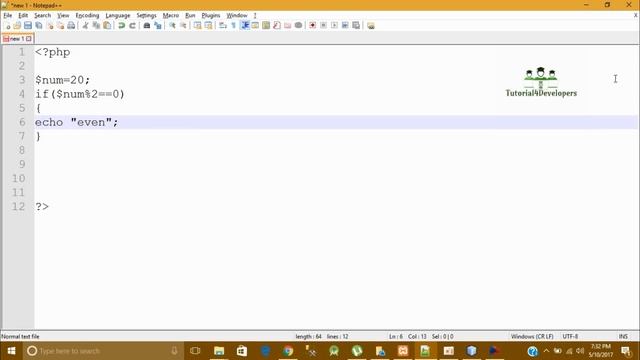The height and width of the screenshot is (360, 640).
Task: Save the file with the Save icon
Action: [28, 26]
